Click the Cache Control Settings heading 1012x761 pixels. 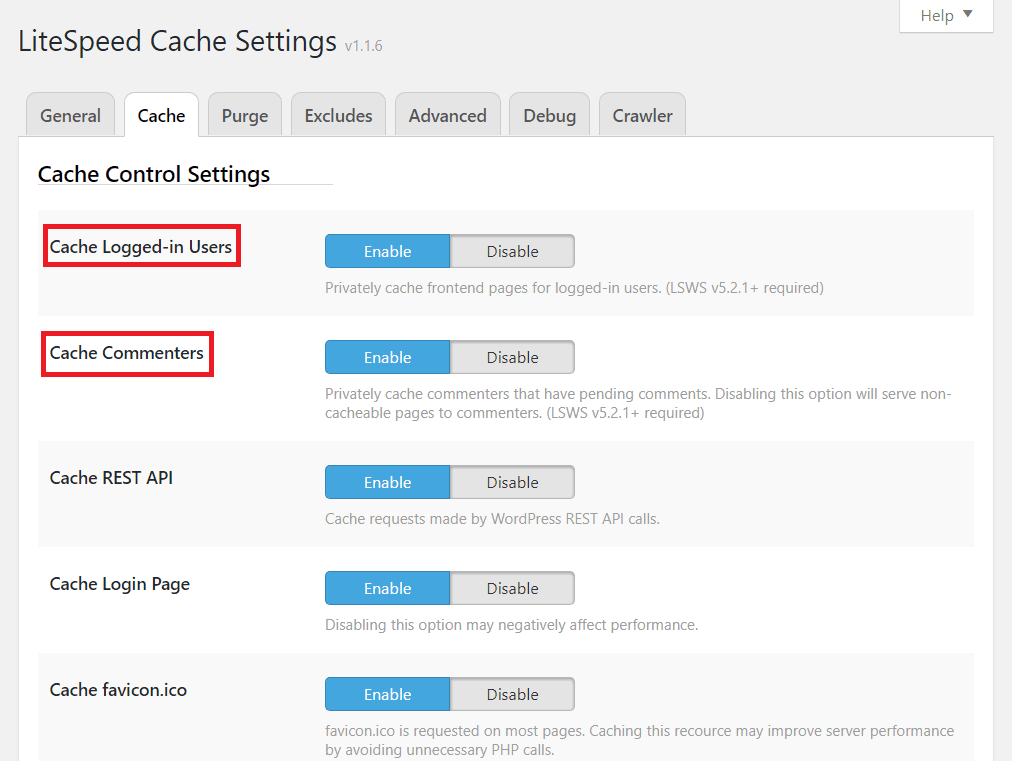point(154,174)
